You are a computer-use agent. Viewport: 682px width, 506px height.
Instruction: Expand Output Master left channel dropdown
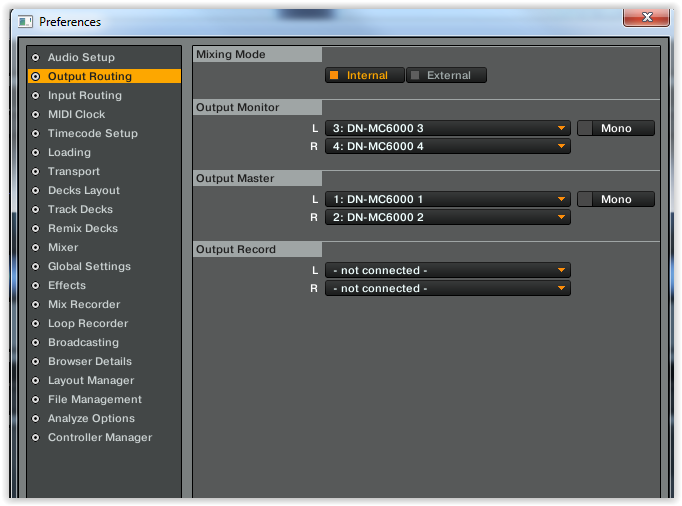[447, 199]
